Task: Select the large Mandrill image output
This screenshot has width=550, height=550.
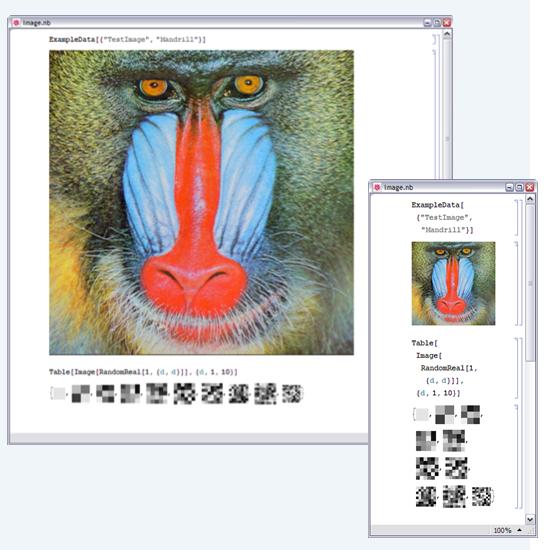Action: [x=201, y=202]
